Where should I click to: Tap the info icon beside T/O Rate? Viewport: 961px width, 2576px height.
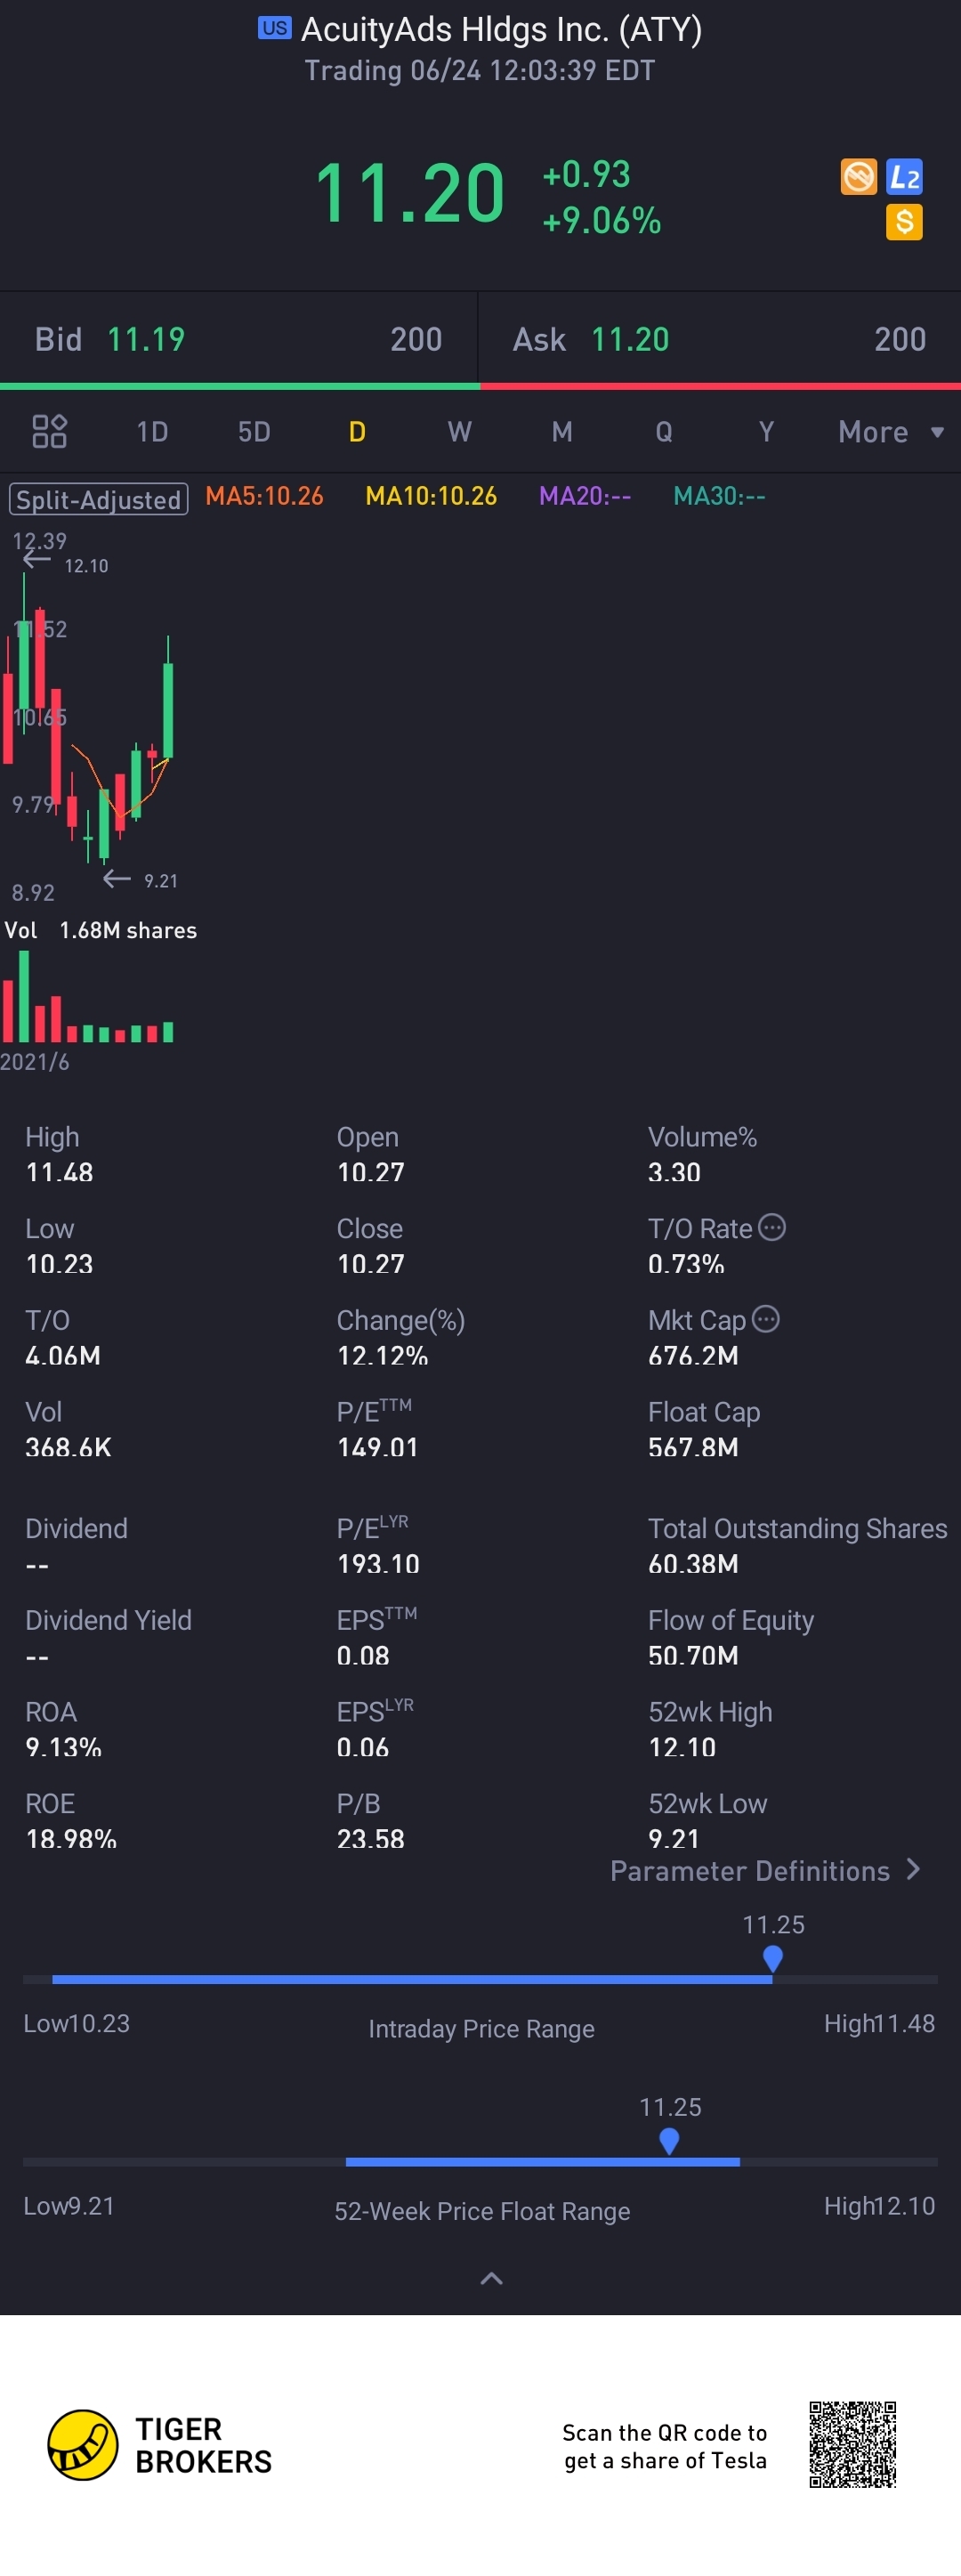tap(772, 1227)
